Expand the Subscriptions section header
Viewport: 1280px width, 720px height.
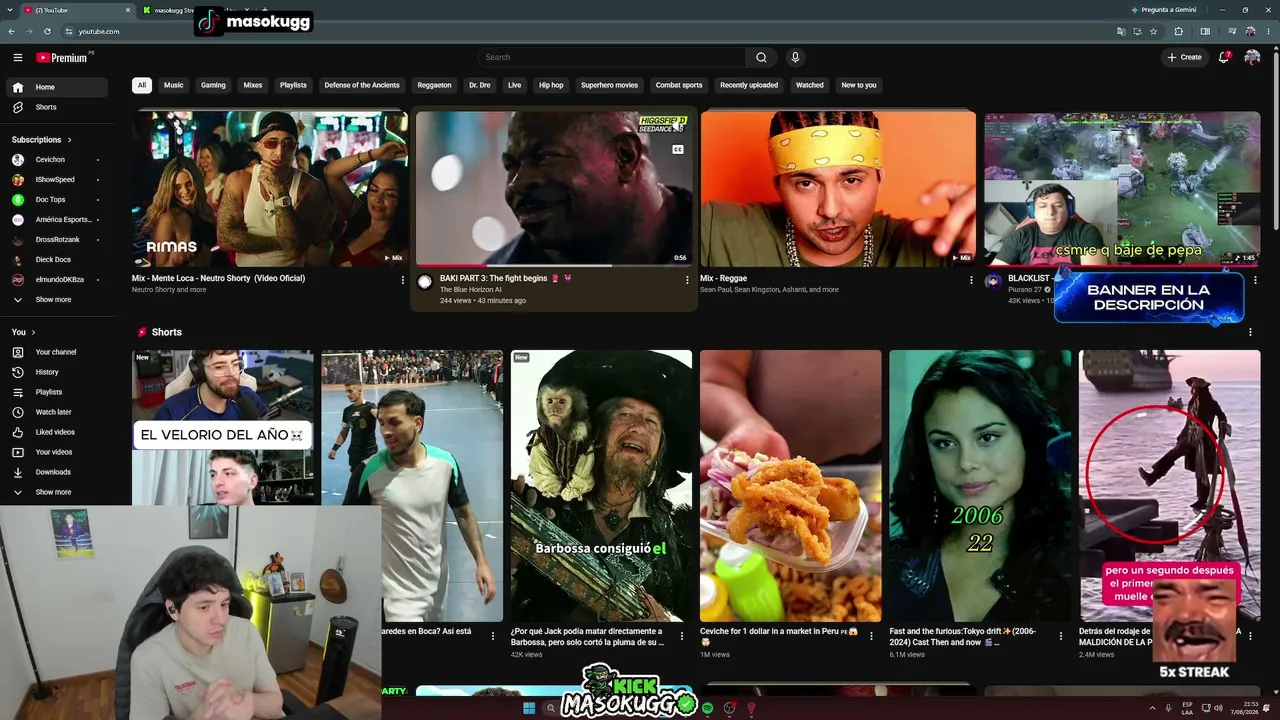[x=42, y=140]
